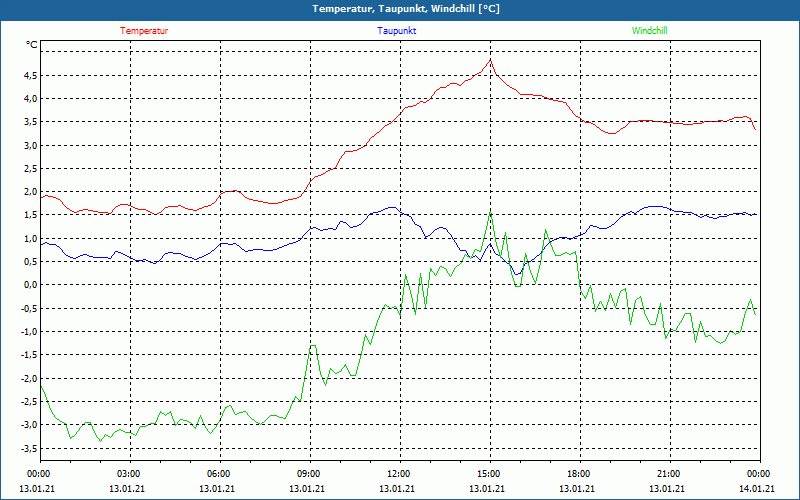
Task: Click the 03:00 time axis label
Action: pos(128,474)
